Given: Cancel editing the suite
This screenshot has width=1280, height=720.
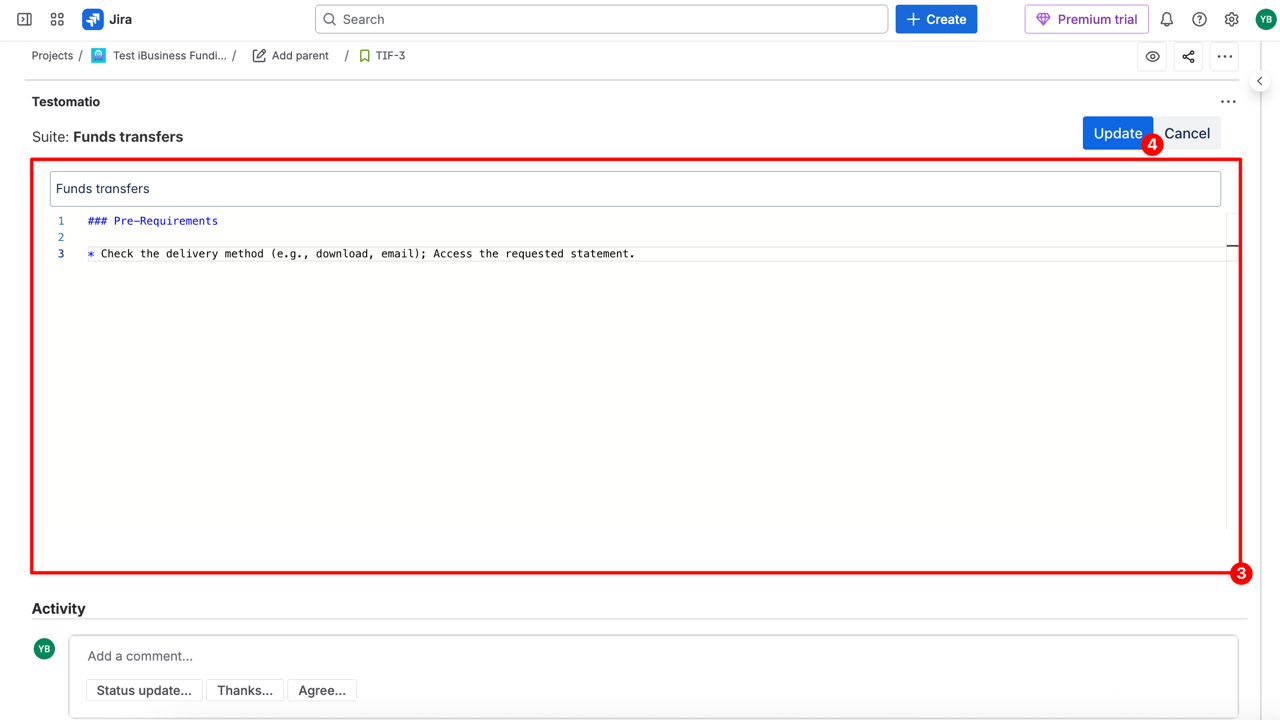Looking at the screenshot, I should [x=1187, y=133].
